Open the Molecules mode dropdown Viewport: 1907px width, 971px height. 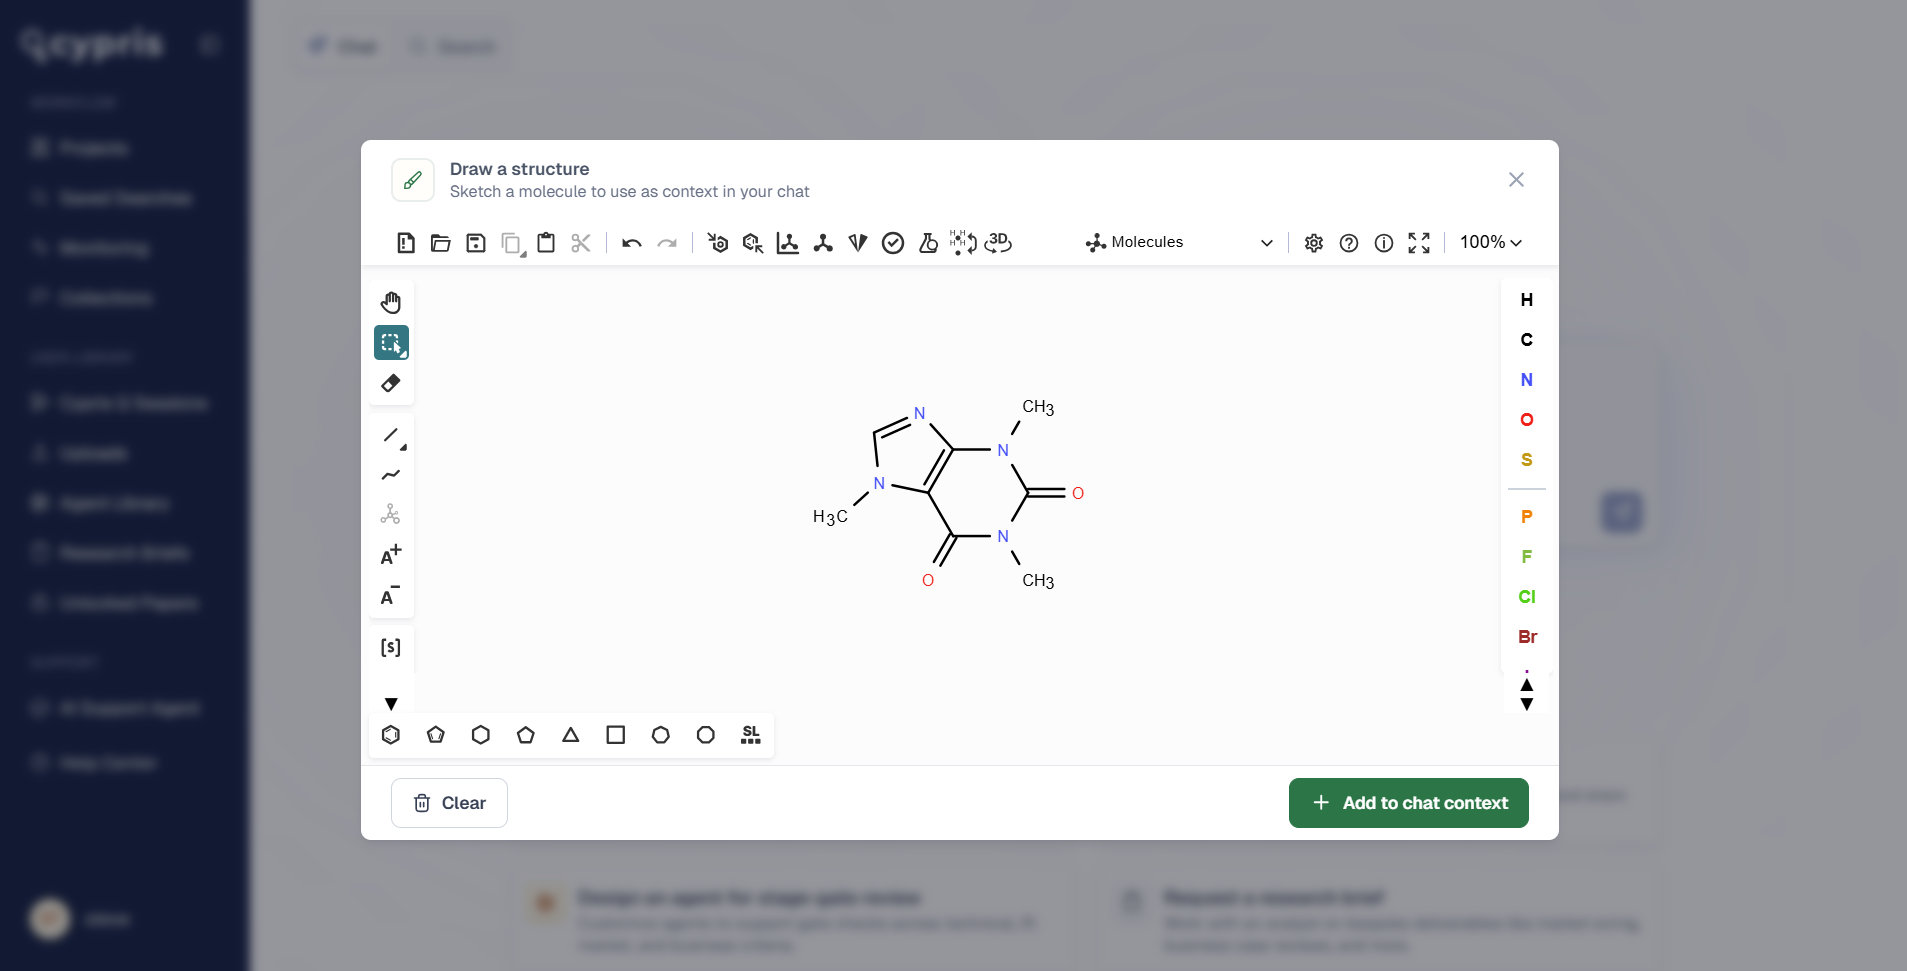click(x=1180, y=243)
